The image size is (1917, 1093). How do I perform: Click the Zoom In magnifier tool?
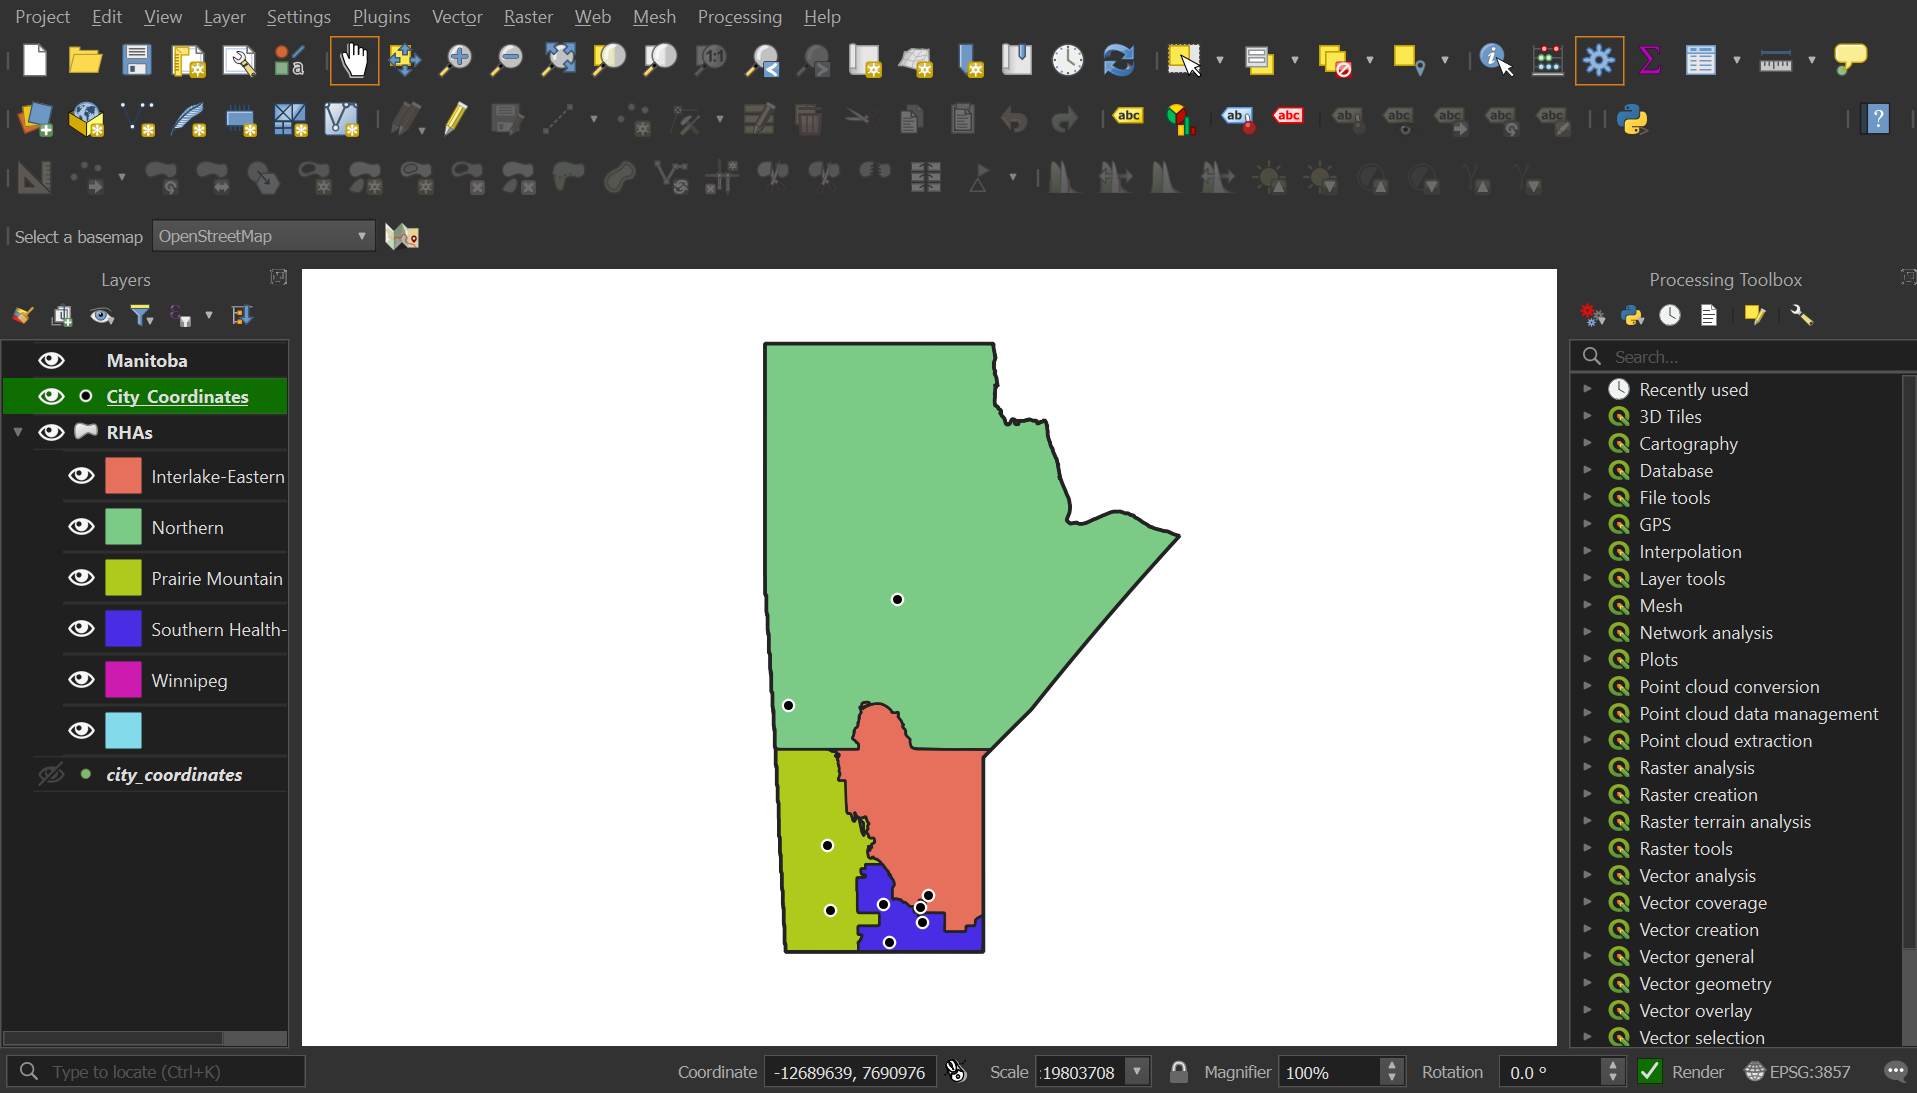(456, 61)
